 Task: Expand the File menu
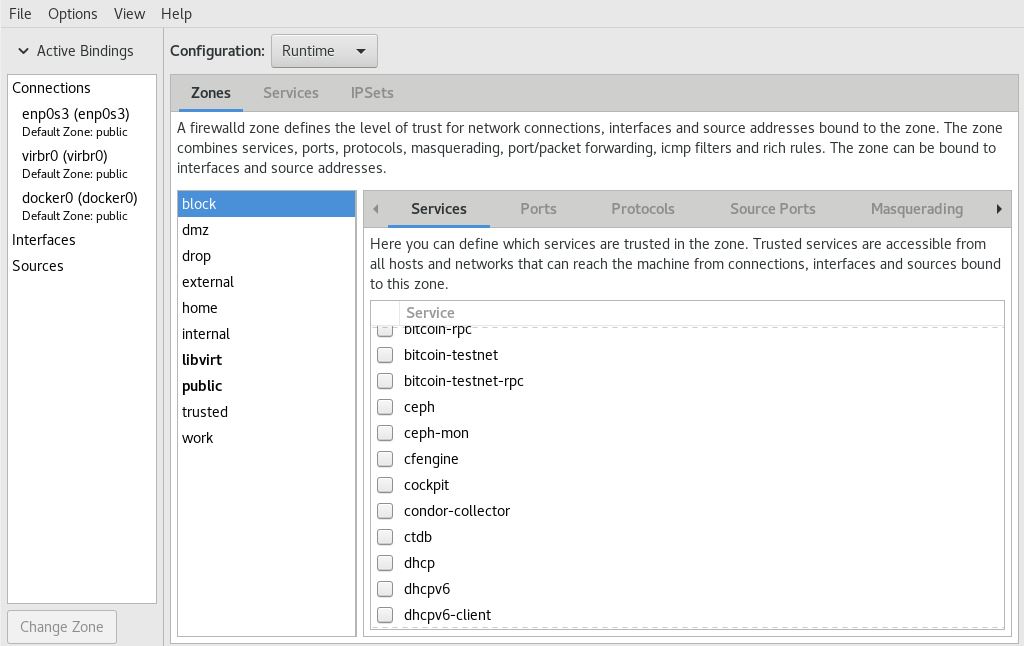18,13
